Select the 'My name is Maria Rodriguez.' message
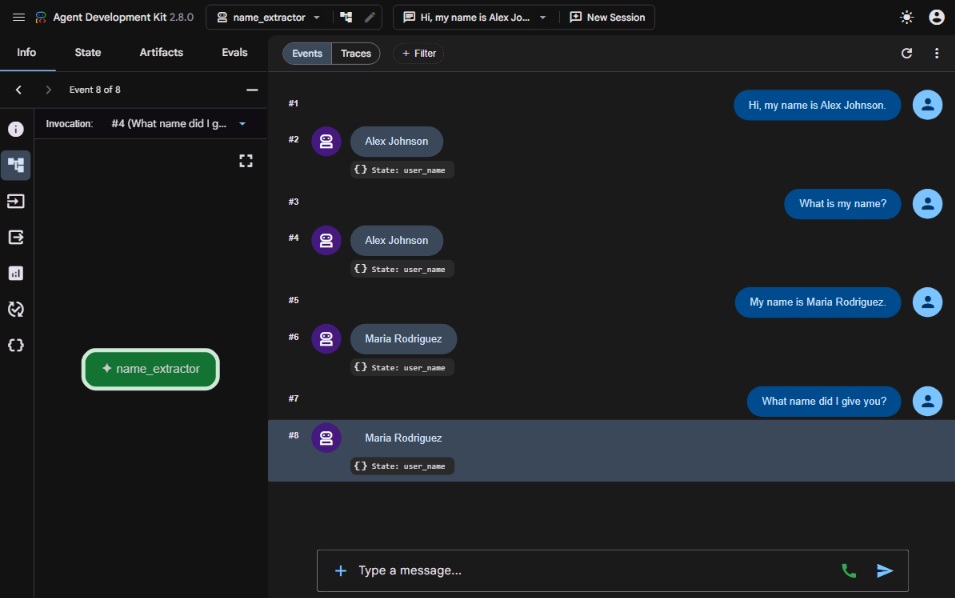 click(x=817, y=302)
